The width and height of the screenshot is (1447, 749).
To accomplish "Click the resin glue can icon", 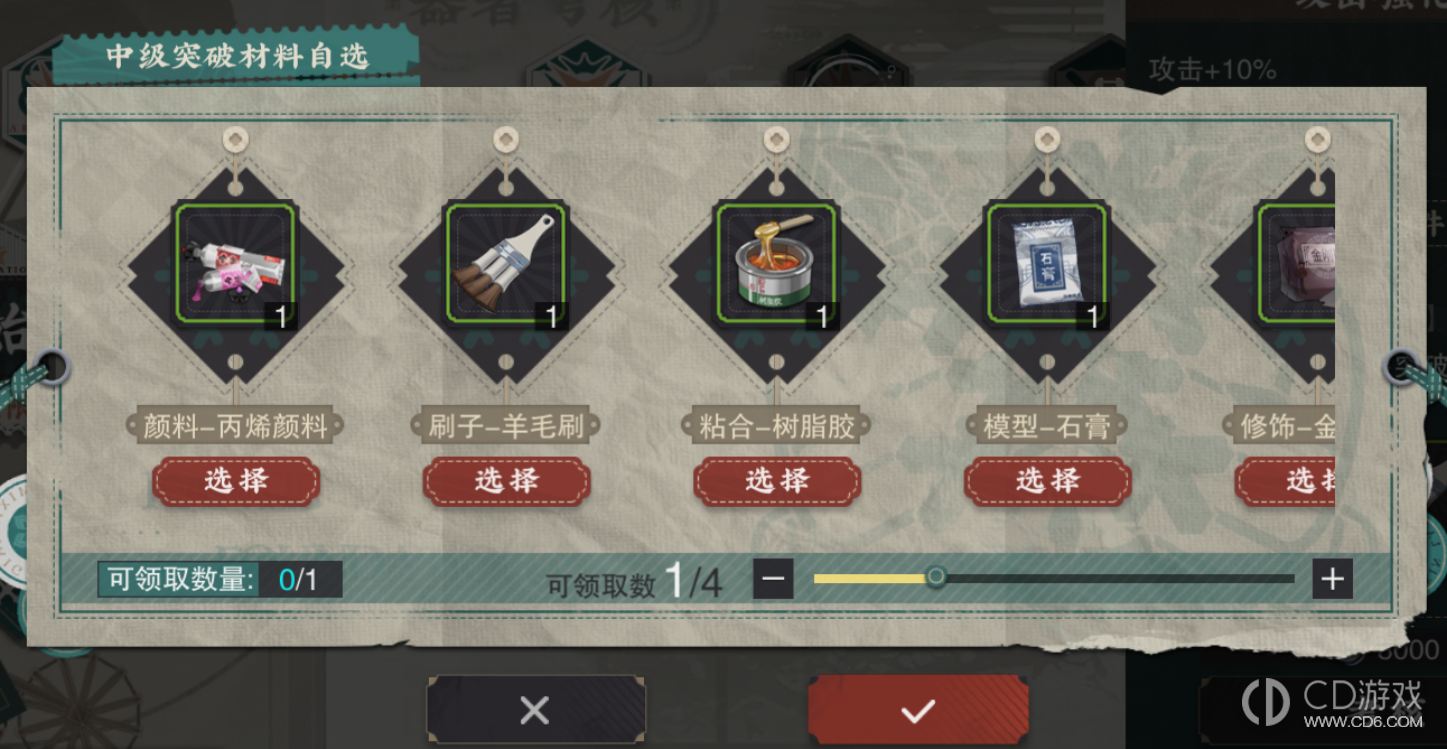I will point(776,265).
